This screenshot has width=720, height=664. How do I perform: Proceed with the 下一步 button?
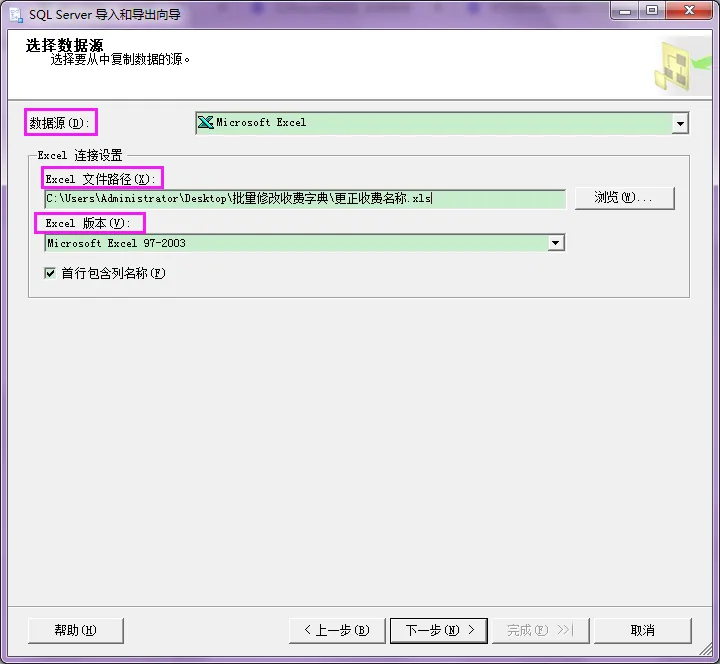pos(439,630)
